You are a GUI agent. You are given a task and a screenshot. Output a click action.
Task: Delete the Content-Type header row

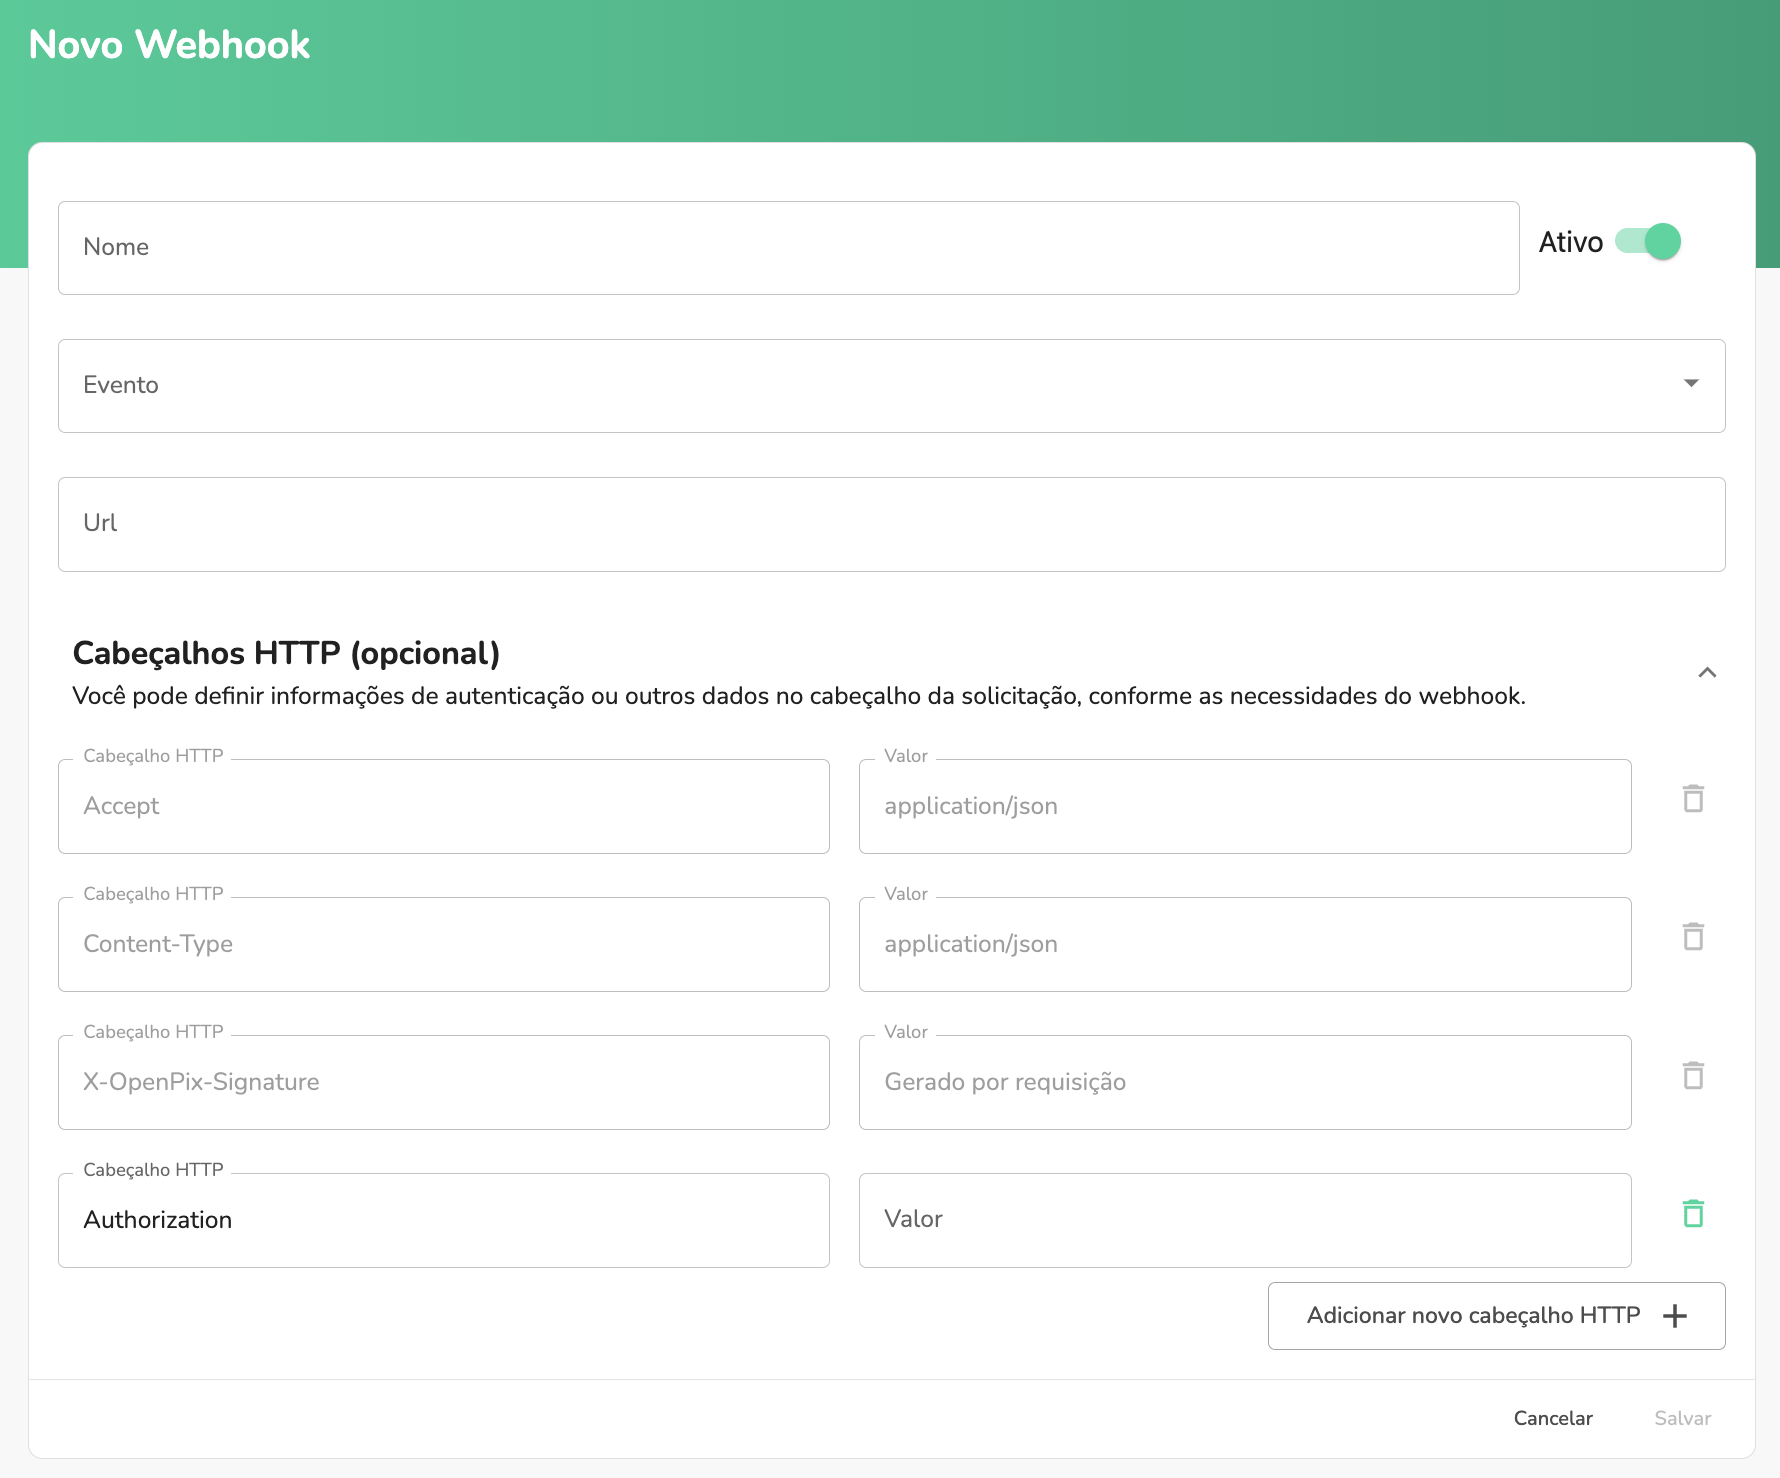1693,937
